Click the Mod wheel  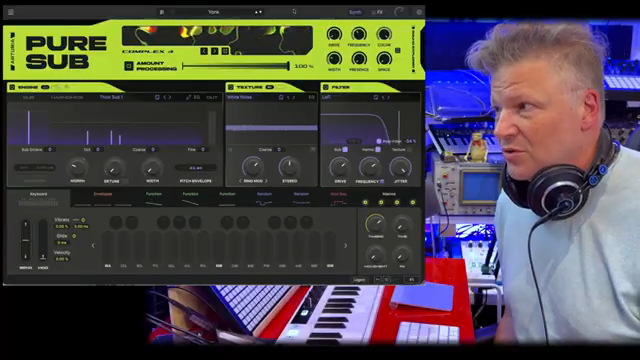coord(42,240)
